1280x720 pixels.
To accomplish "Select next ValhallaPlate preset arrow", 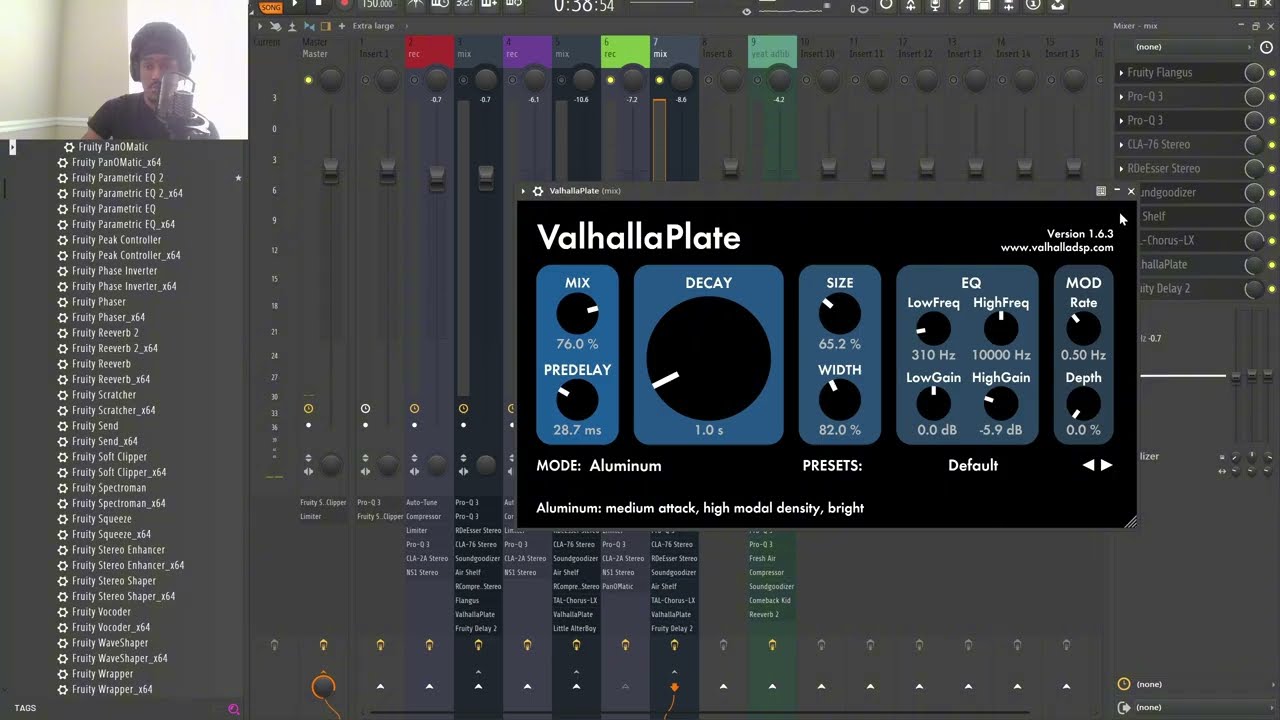I will click(1106, 465).
